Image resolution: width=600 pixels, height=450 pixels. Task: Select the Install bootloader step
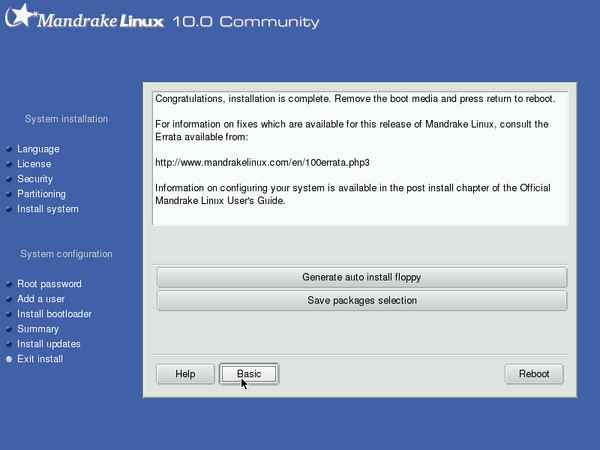[54, 314]
